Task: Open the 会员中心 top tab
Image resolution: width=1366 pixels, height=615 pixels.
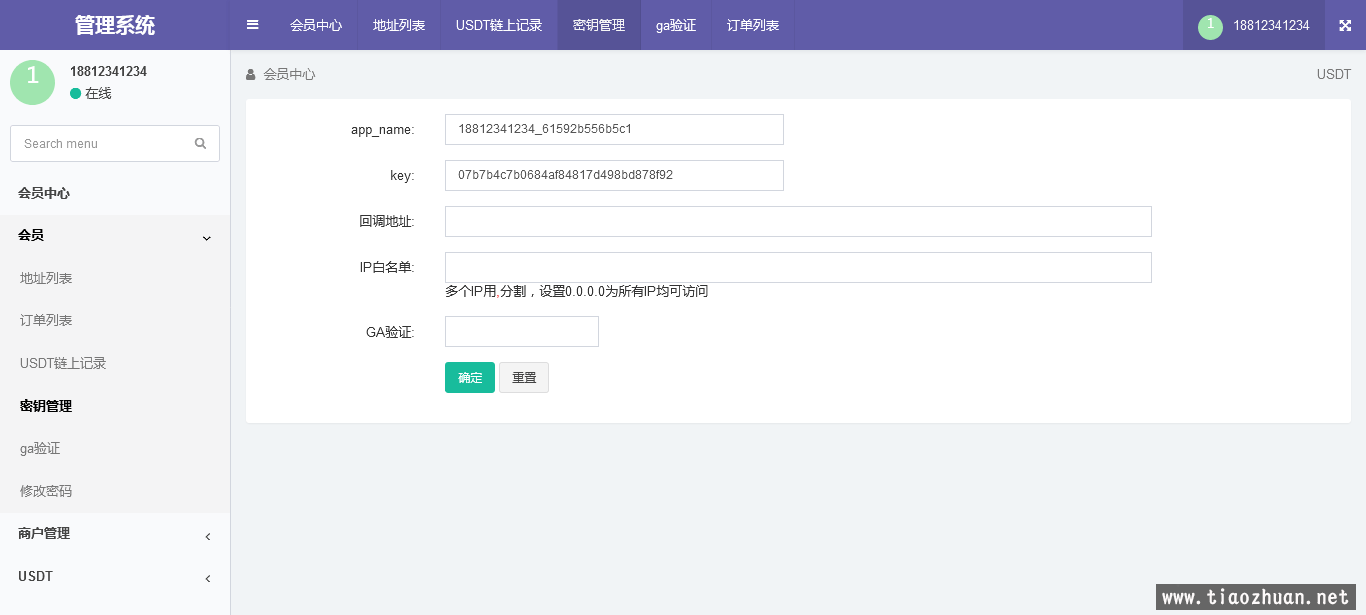Action: click(x=316, y=25)
